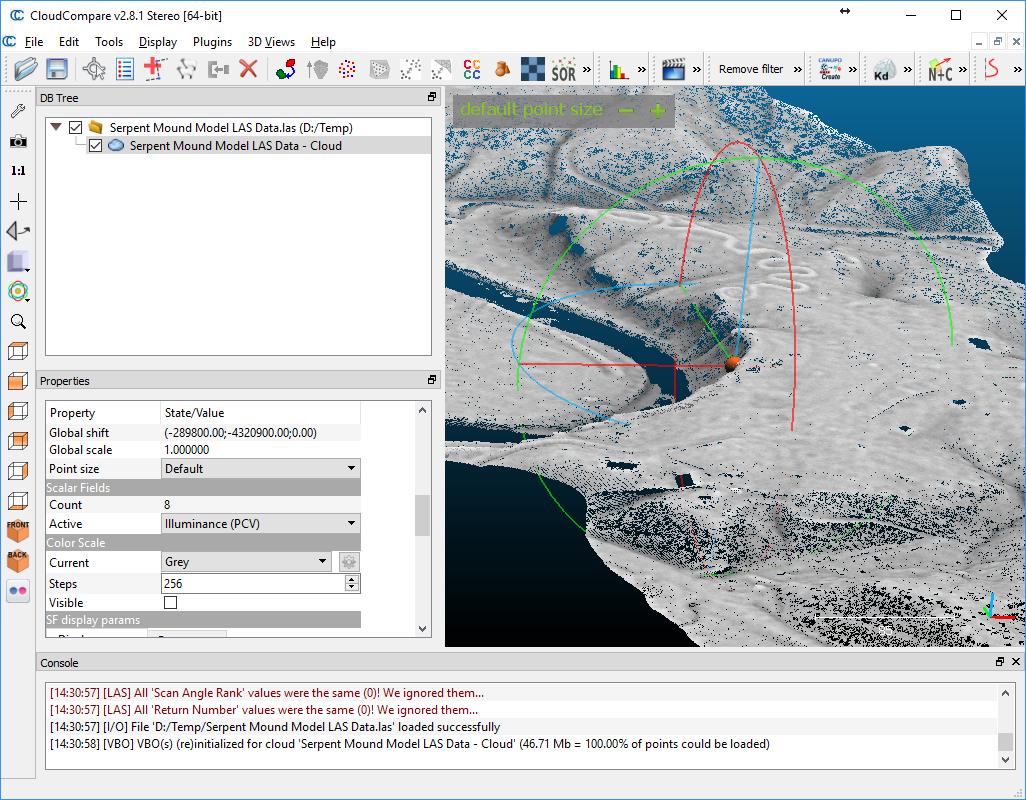Uncheck the Serpent Mound LAS Data.las file

coord(75,128)
